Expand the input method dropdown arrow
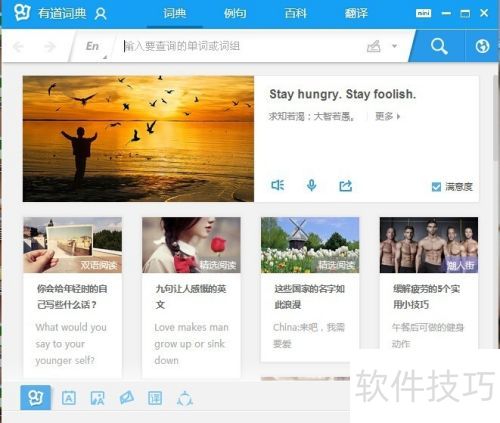500x423 pixels. [x=394, y=46]
